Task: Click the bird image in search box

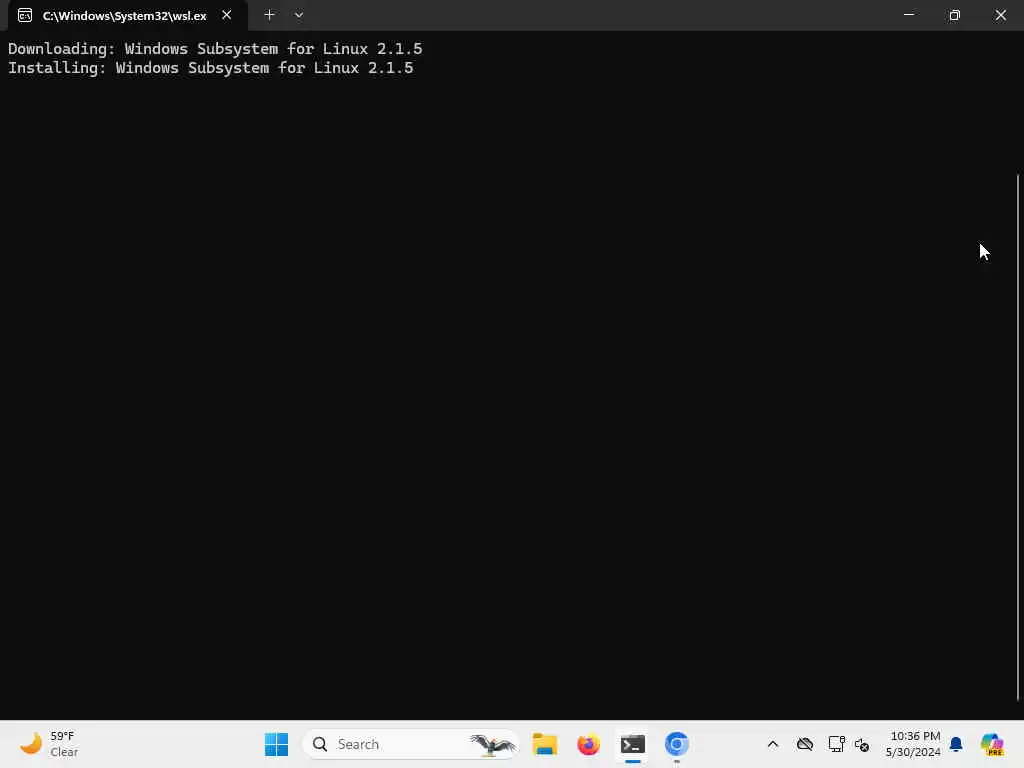Action: click(x=492, y=744)
